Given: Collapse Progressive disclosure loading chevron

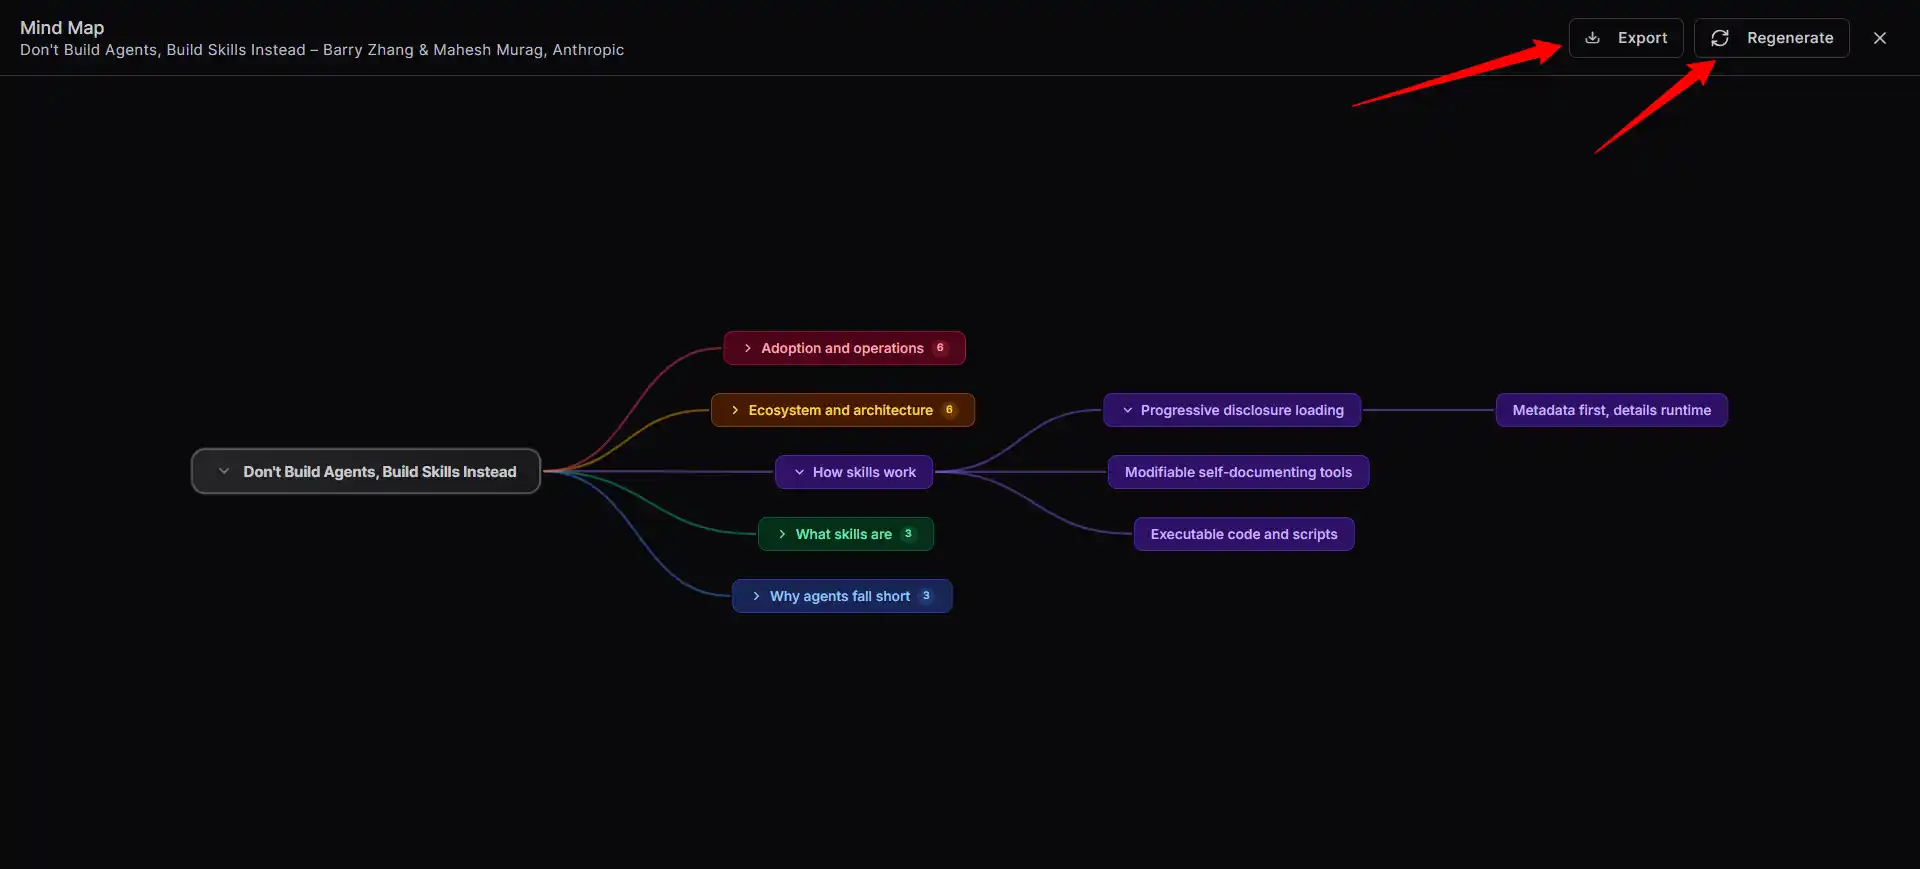Looking at the screenshot, I should tap(1127, 410).
